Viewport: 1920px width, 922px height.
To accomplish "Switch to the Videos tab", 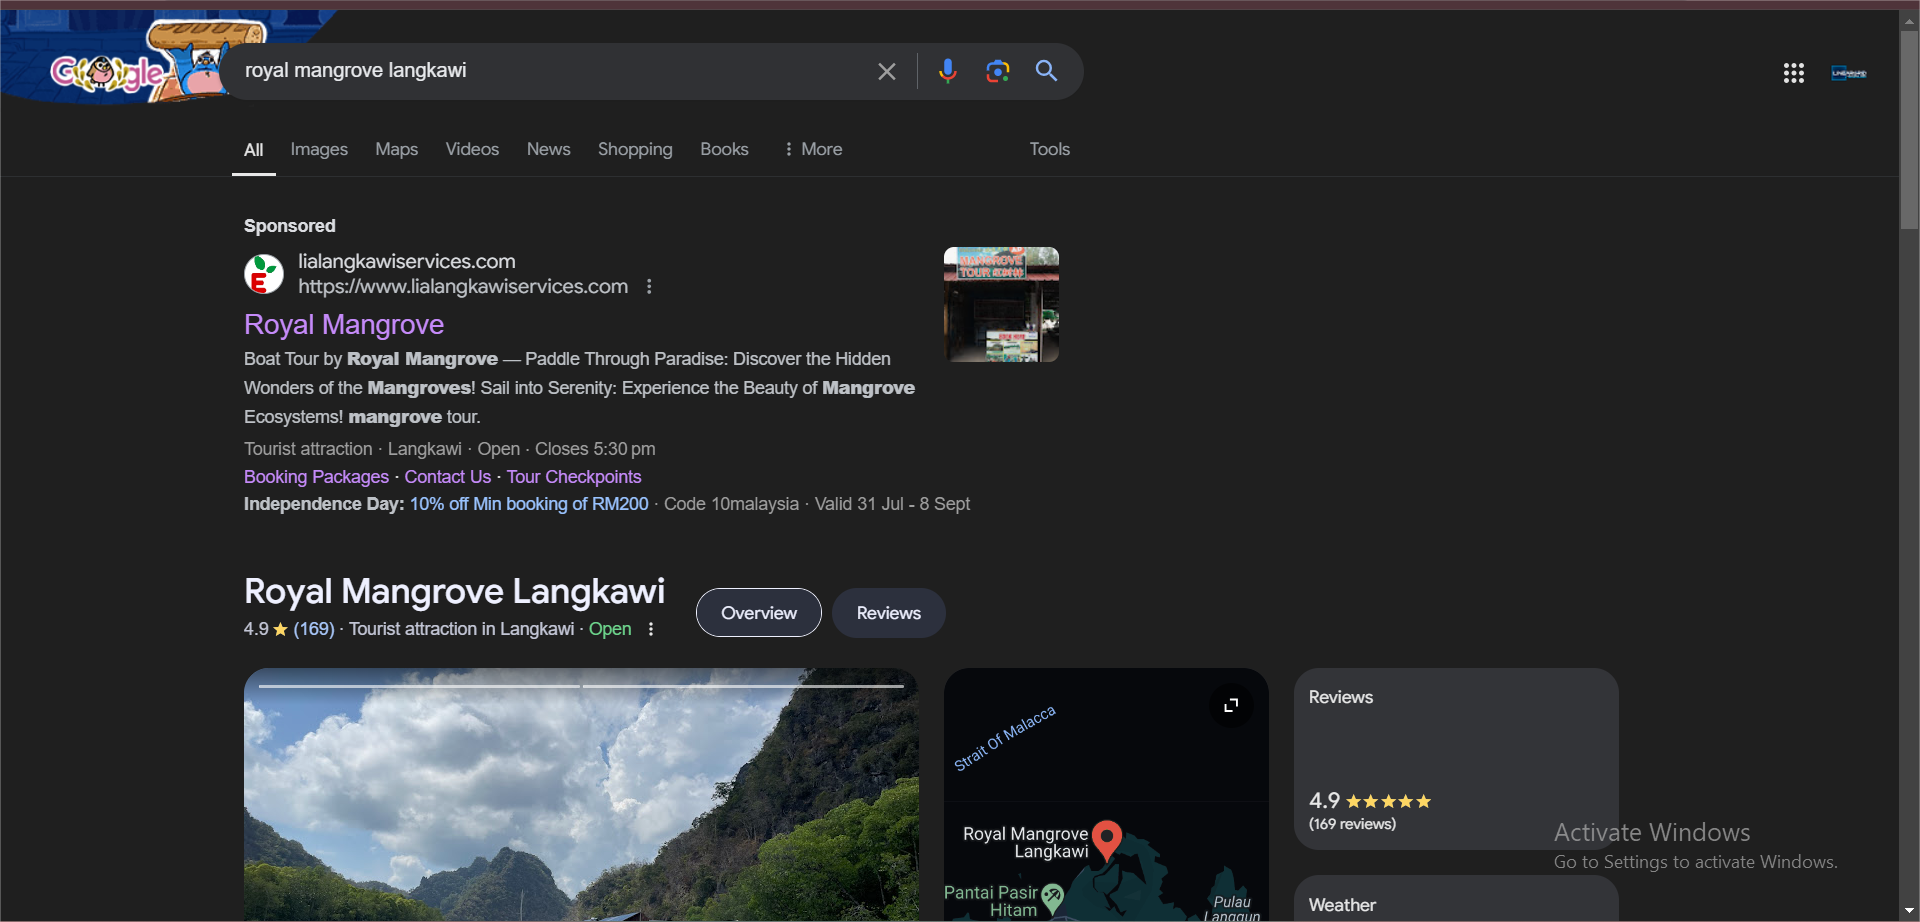I will (x=472, y=149).
